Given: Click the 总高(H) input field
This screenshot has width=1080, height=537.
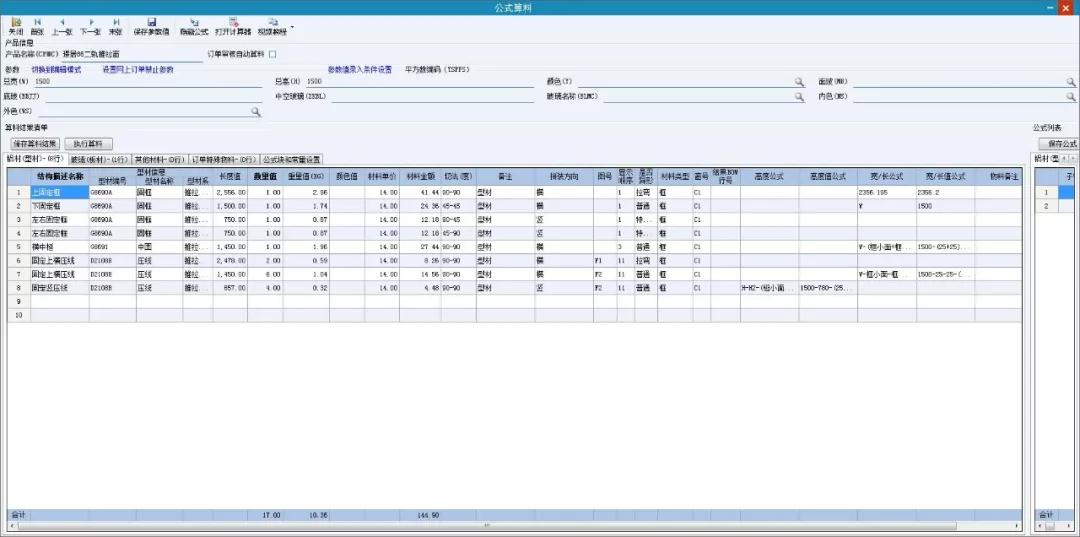Looking at the screenshot, I should pyautogui.click(x=419, y=82).
